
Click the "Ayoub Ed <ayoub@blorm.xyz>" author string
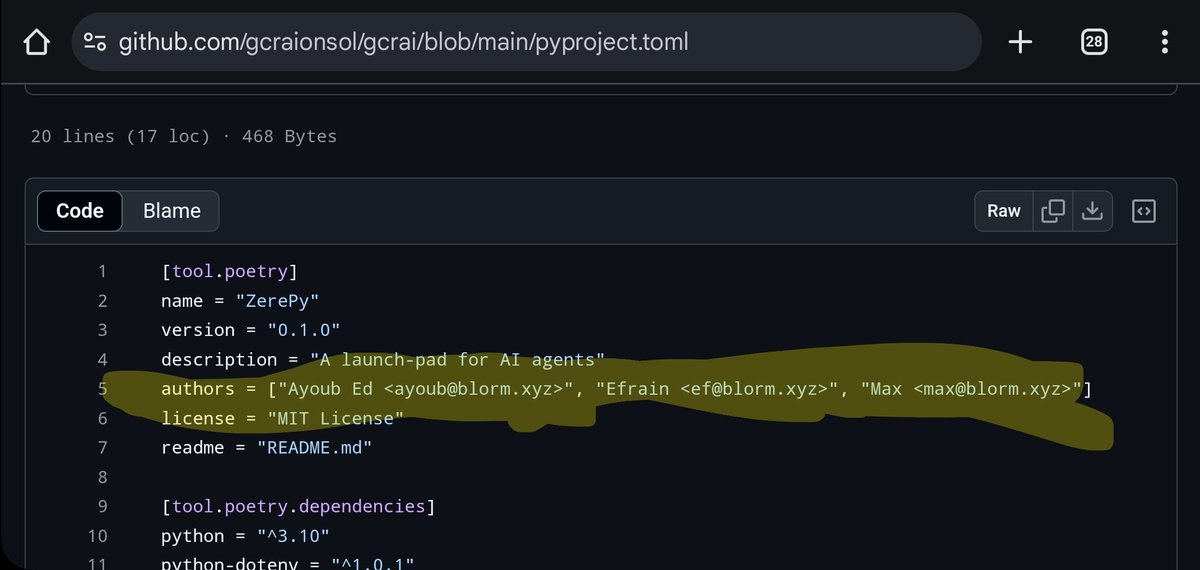[425, 389]
